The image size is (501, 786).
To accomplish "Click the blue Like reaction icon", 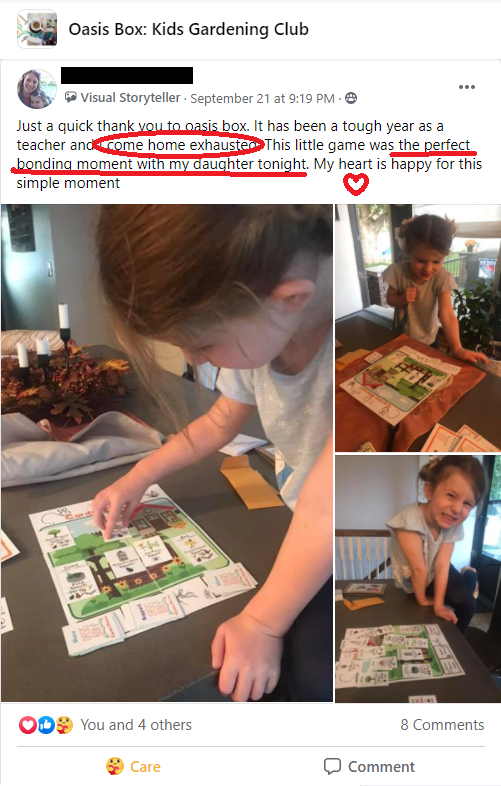I will point(46,725).
